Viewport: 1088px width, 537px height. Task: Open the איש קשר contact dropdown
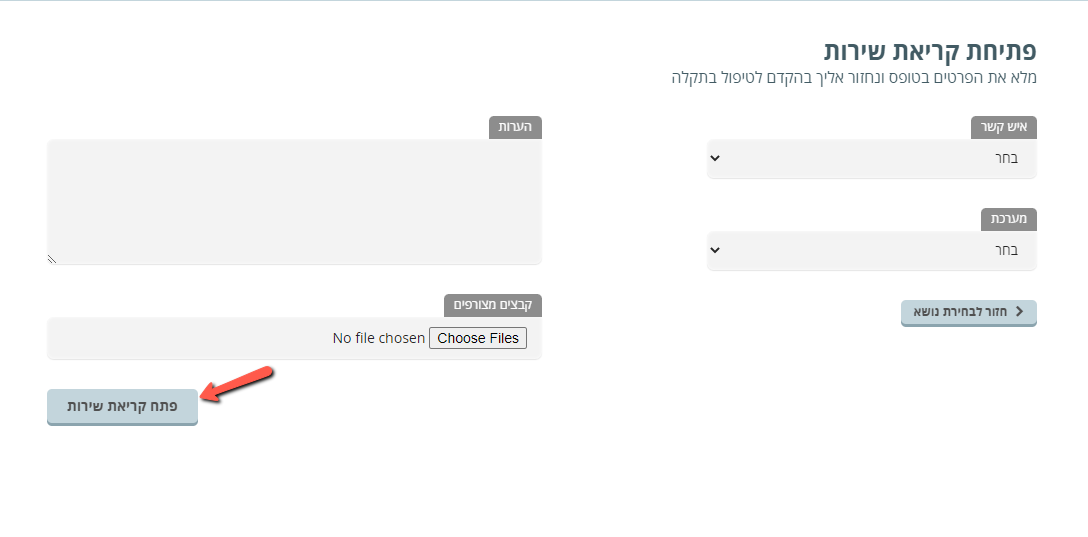pos(872,158)
